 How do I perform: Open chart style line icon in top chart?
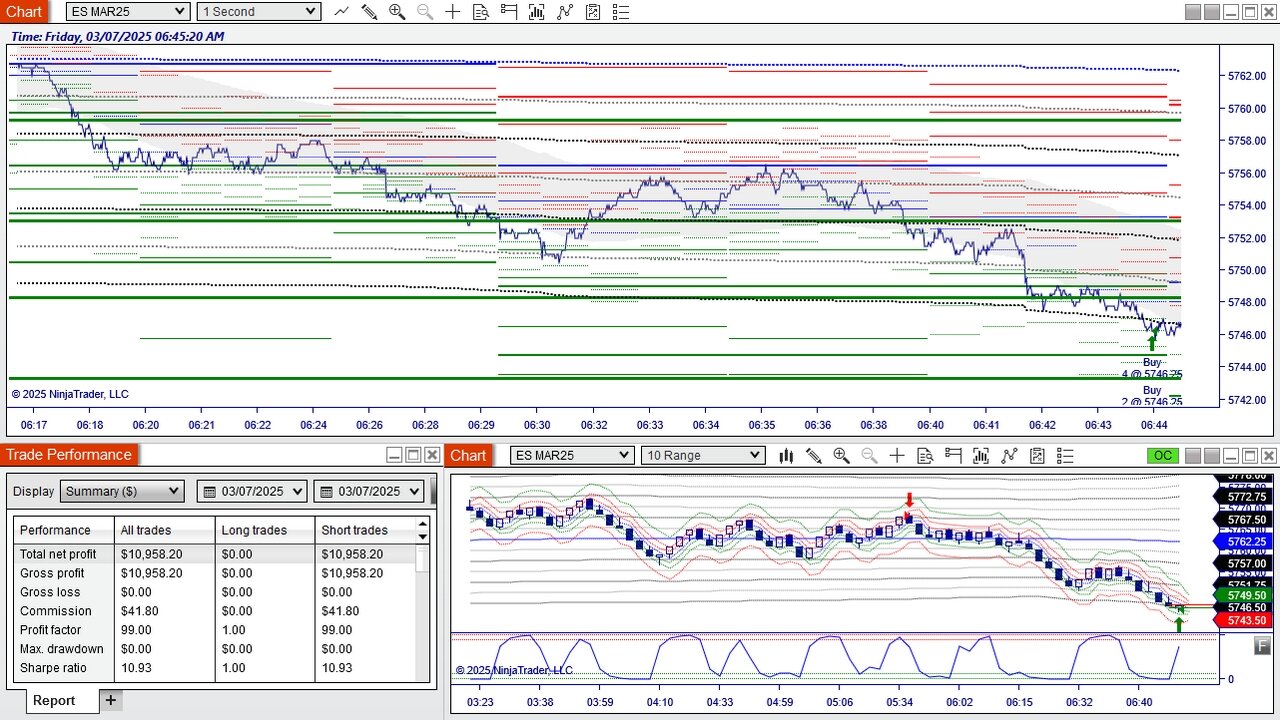point(342,12)
